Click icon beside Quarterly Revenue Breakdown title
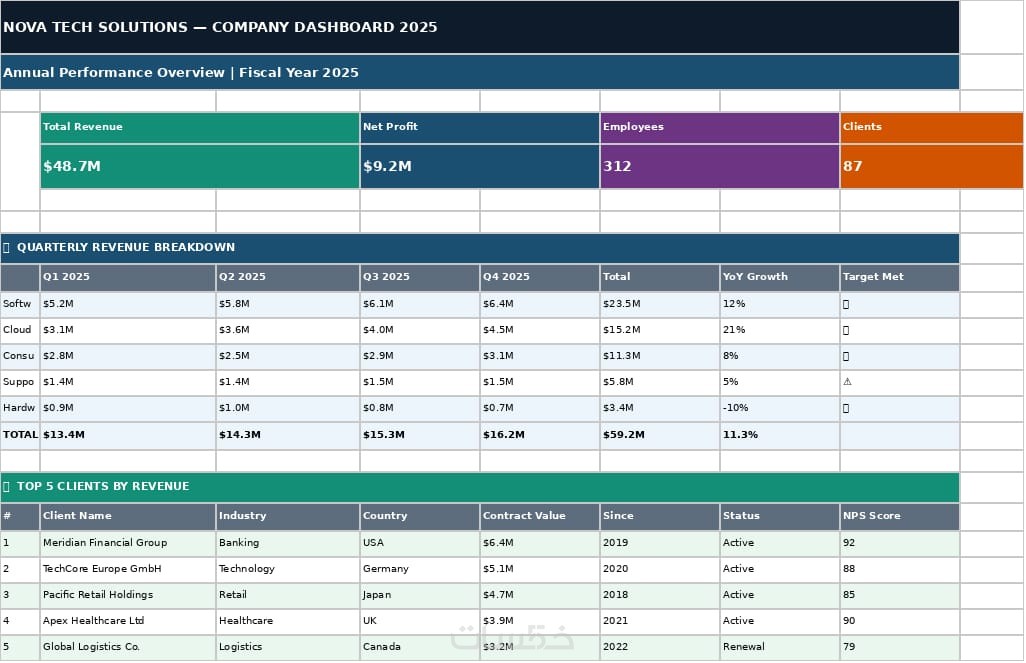The height and width of the screenshot is (663, 1026). (7, 248)
